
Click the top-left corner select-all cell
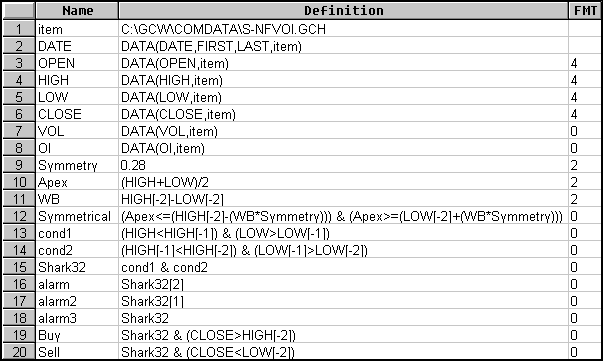pyautogui.click(x=19, y=11)
